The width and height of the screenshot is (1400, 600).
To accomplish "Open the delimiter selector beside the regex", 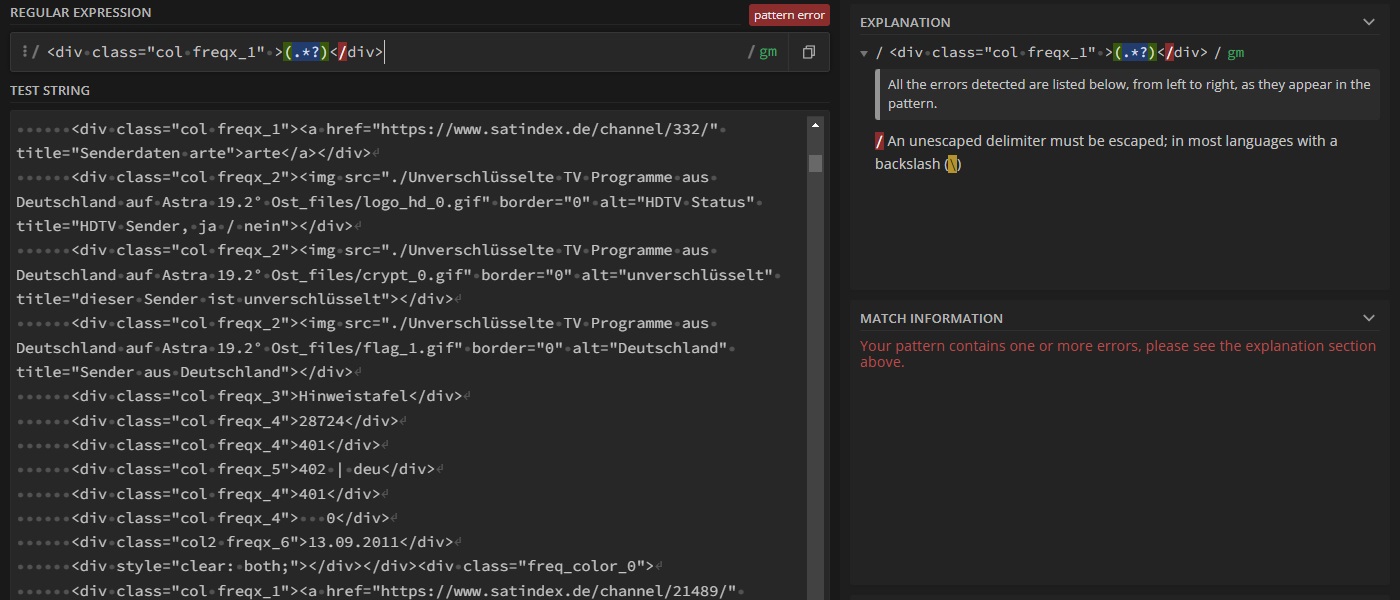I will (x=27, y=52).
